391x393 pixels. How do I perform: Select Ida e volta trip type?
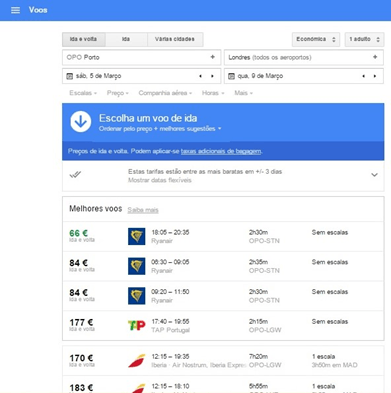click(84, 39)
